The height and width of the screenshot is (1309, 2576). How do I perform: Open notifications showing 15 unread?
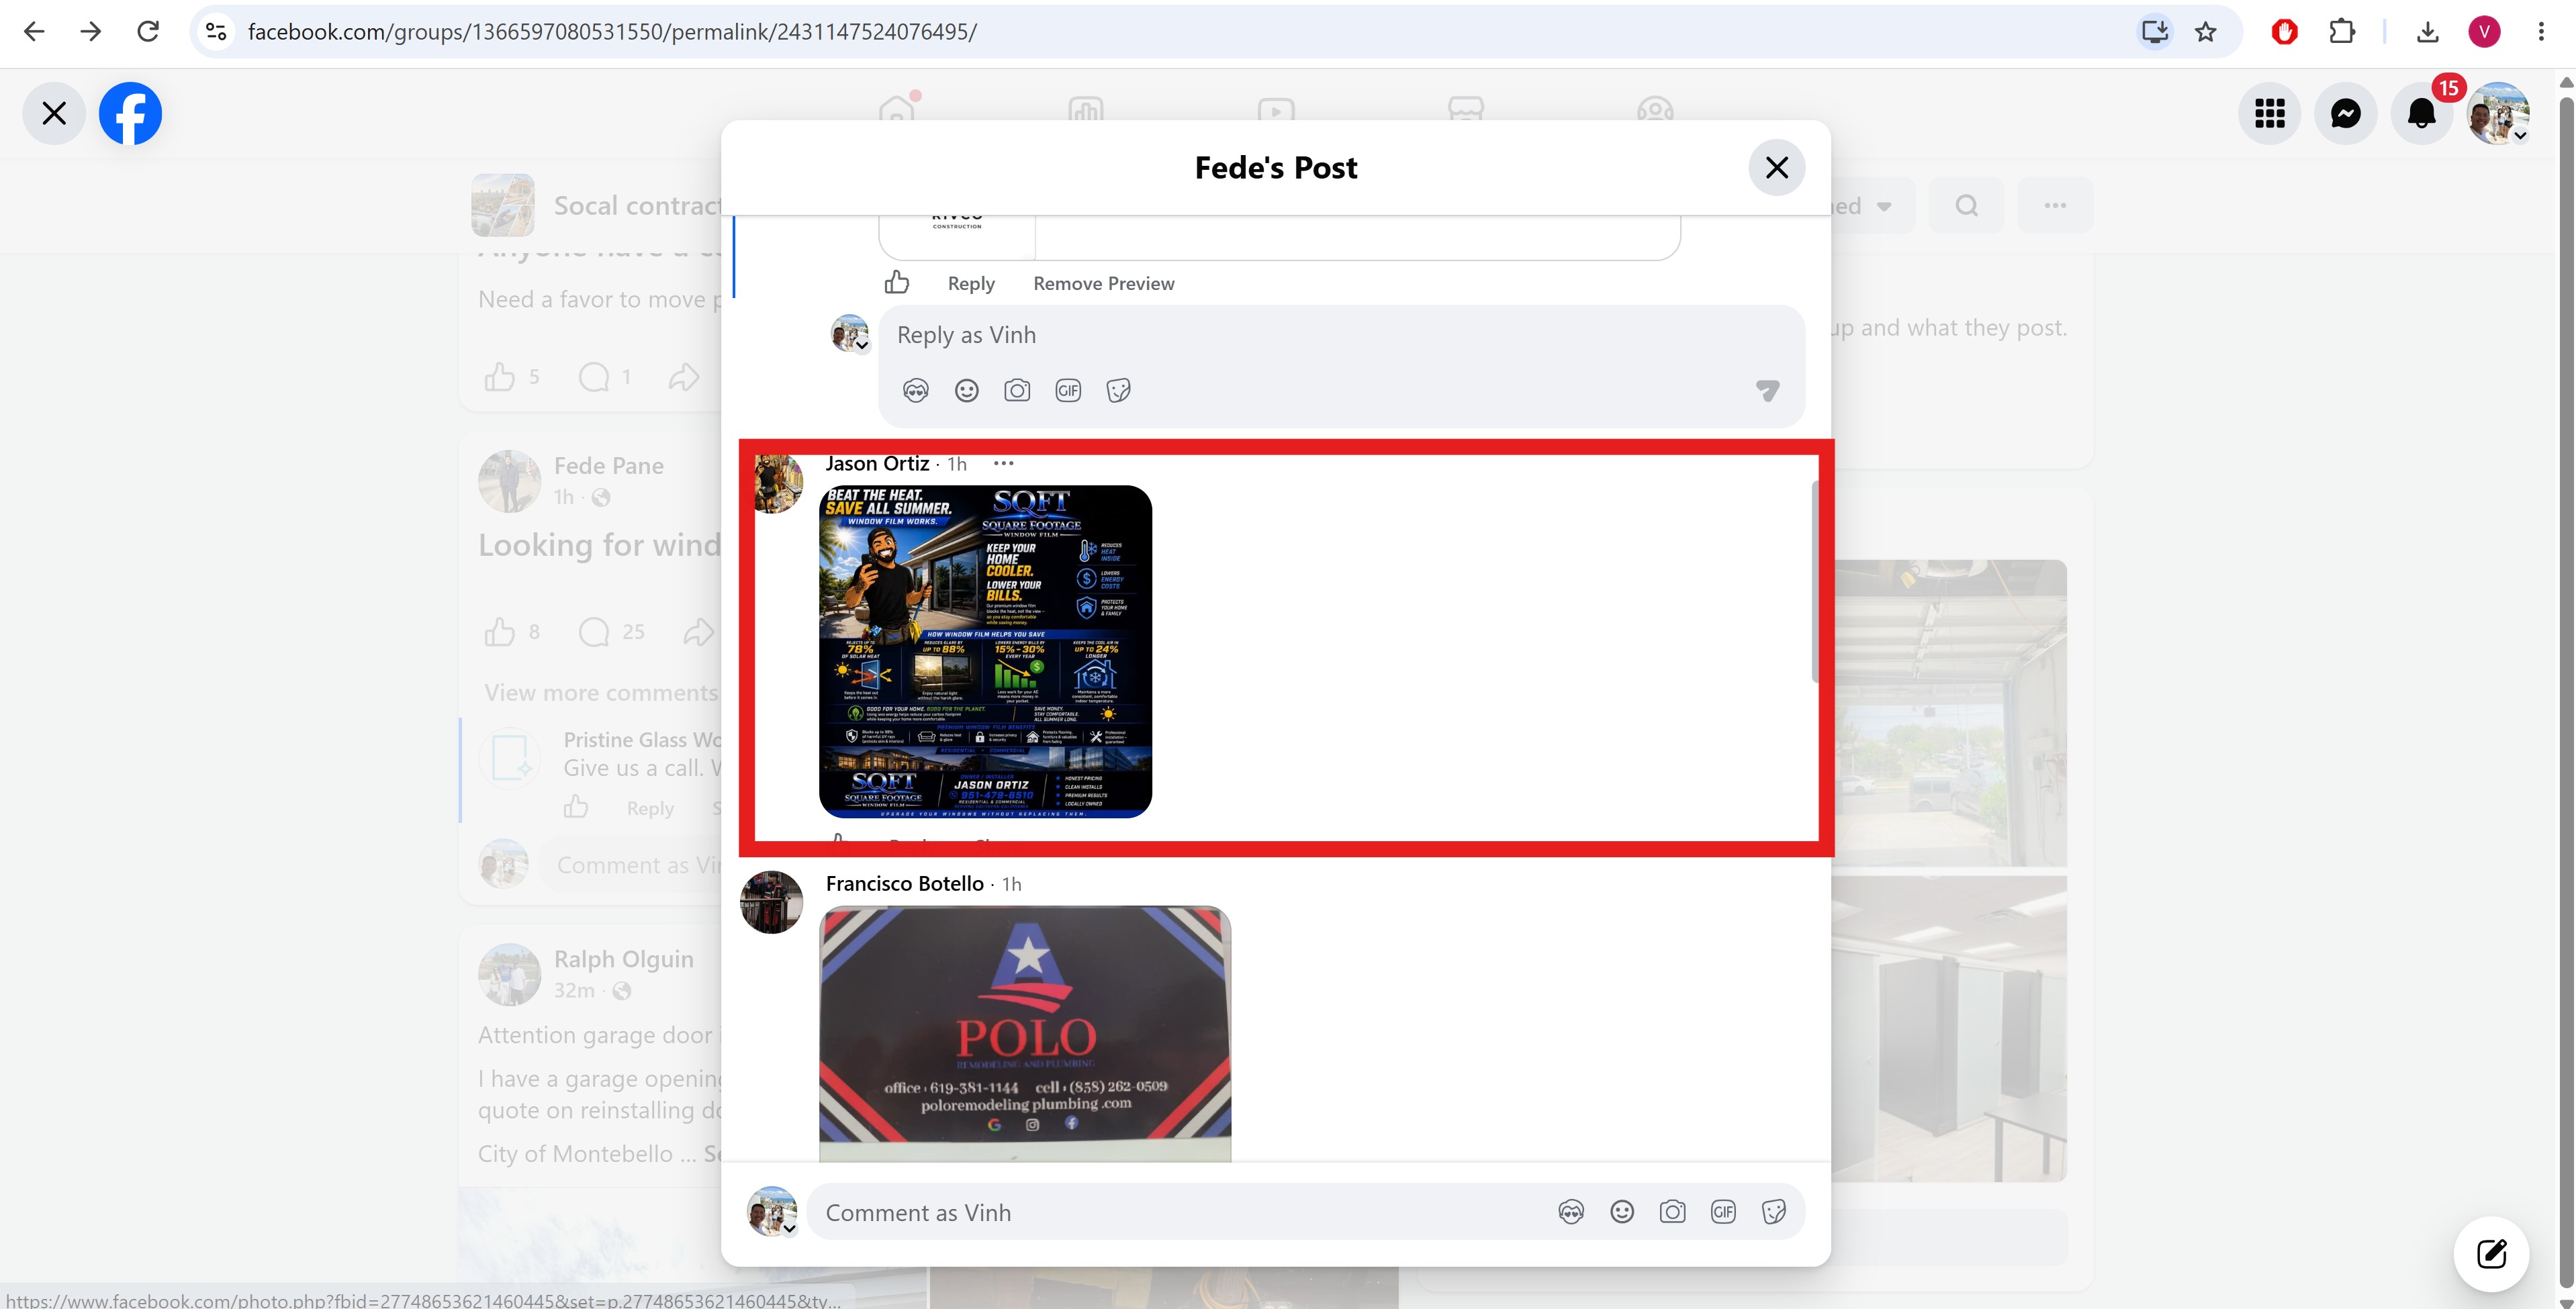click(x=2422, y=113)
